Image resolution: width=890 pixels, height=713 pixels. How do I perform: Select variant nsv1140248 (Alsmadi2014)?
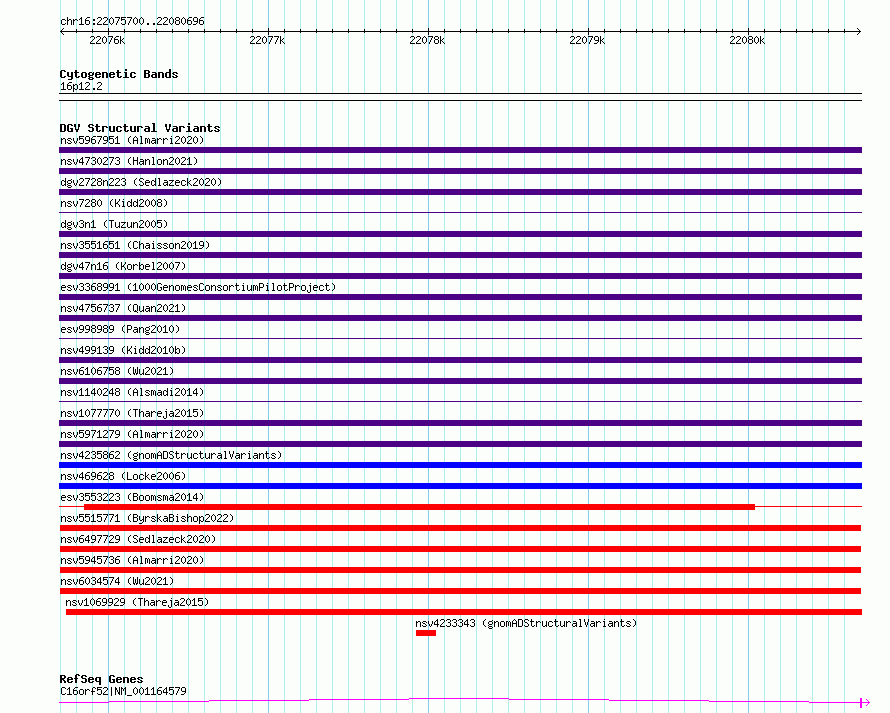[x=132, y=392]
